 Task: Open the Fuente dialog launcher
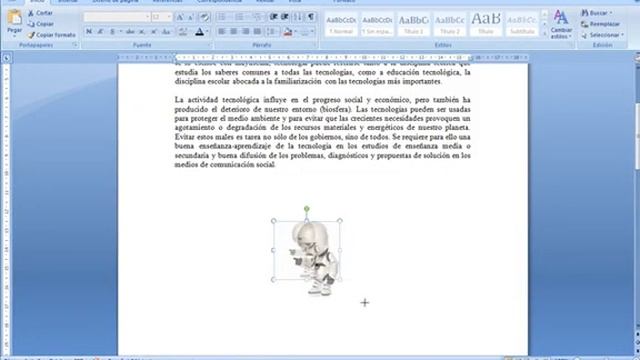[210, 45]
